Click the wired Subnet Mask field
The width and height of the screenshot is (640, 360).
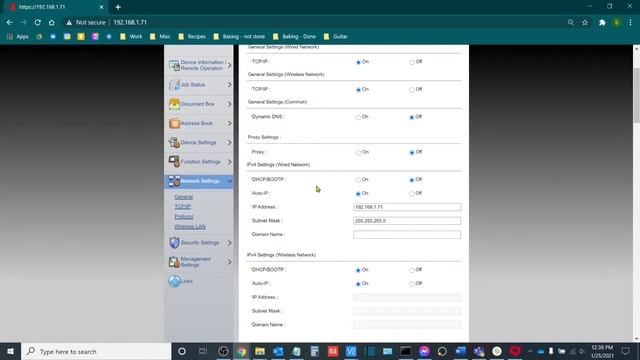pyautogui.click(x=407, y=221)
